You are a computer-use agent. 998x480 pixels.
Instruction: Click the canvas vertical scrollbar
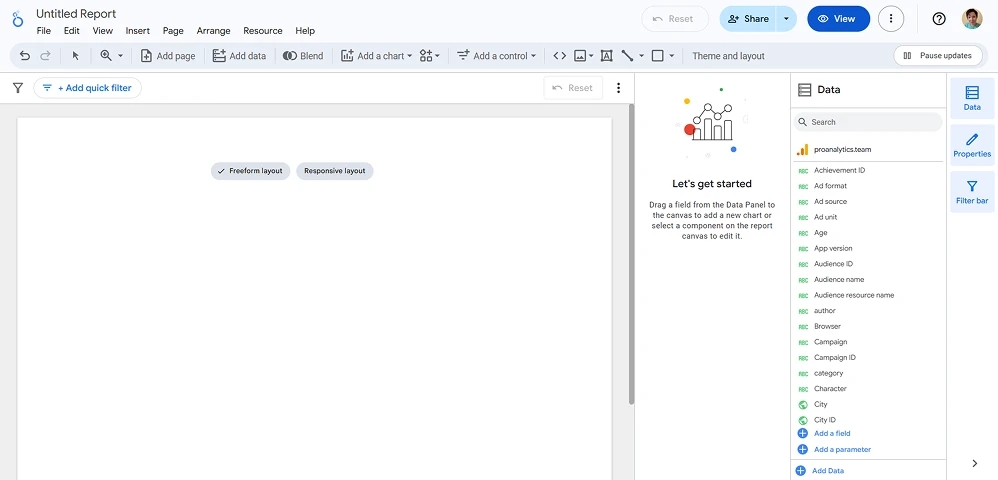click(631, 255)
